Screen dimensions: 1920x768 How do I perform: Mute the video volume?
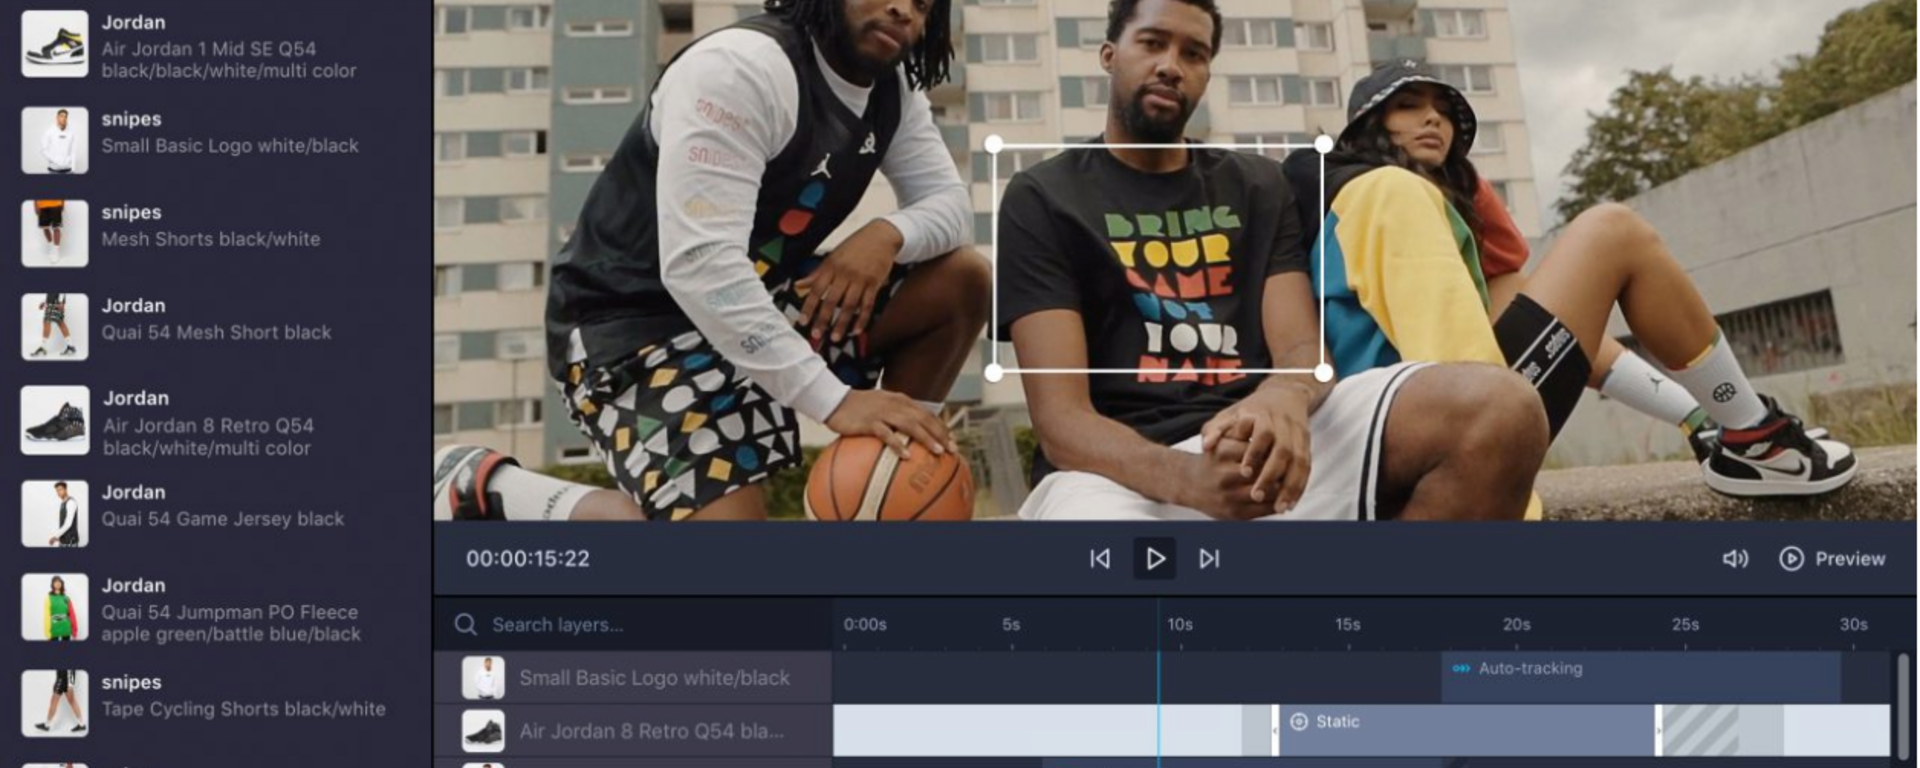pyautogui.click(x=1735, y=559)
